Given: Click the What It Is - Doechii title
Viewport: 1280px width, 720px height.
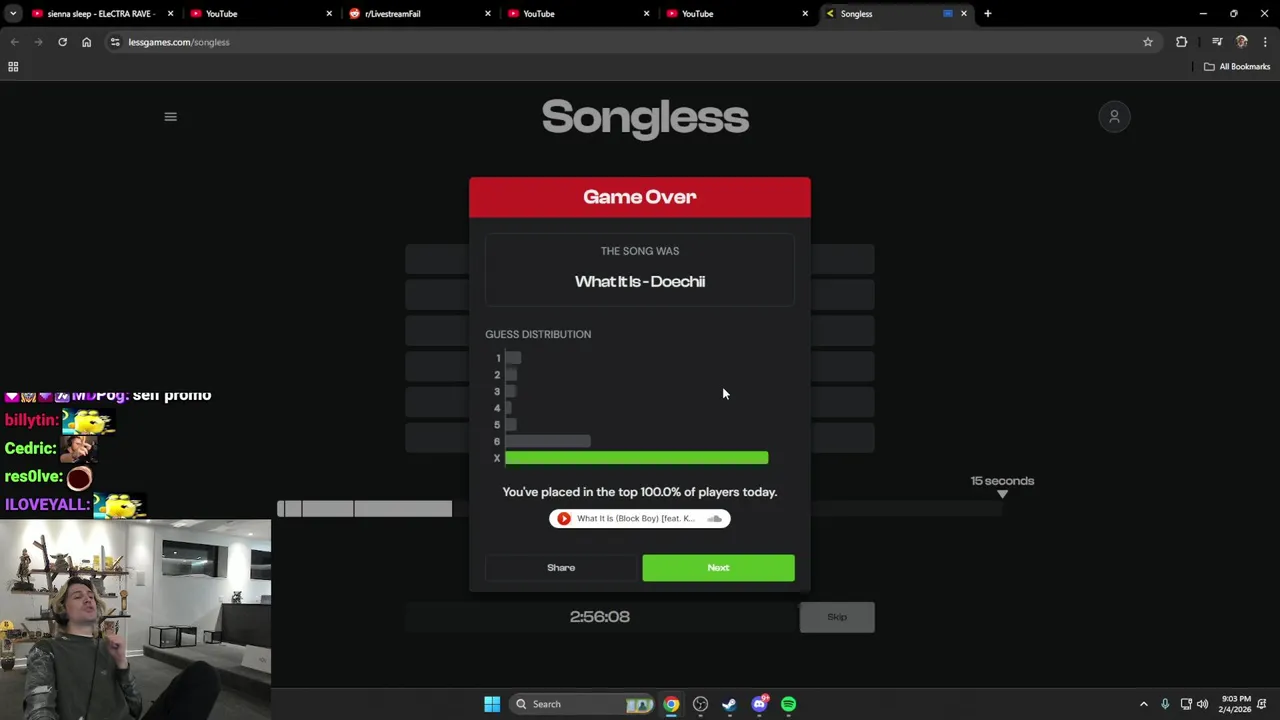Looking at the screenshot, I should (640, 281).
